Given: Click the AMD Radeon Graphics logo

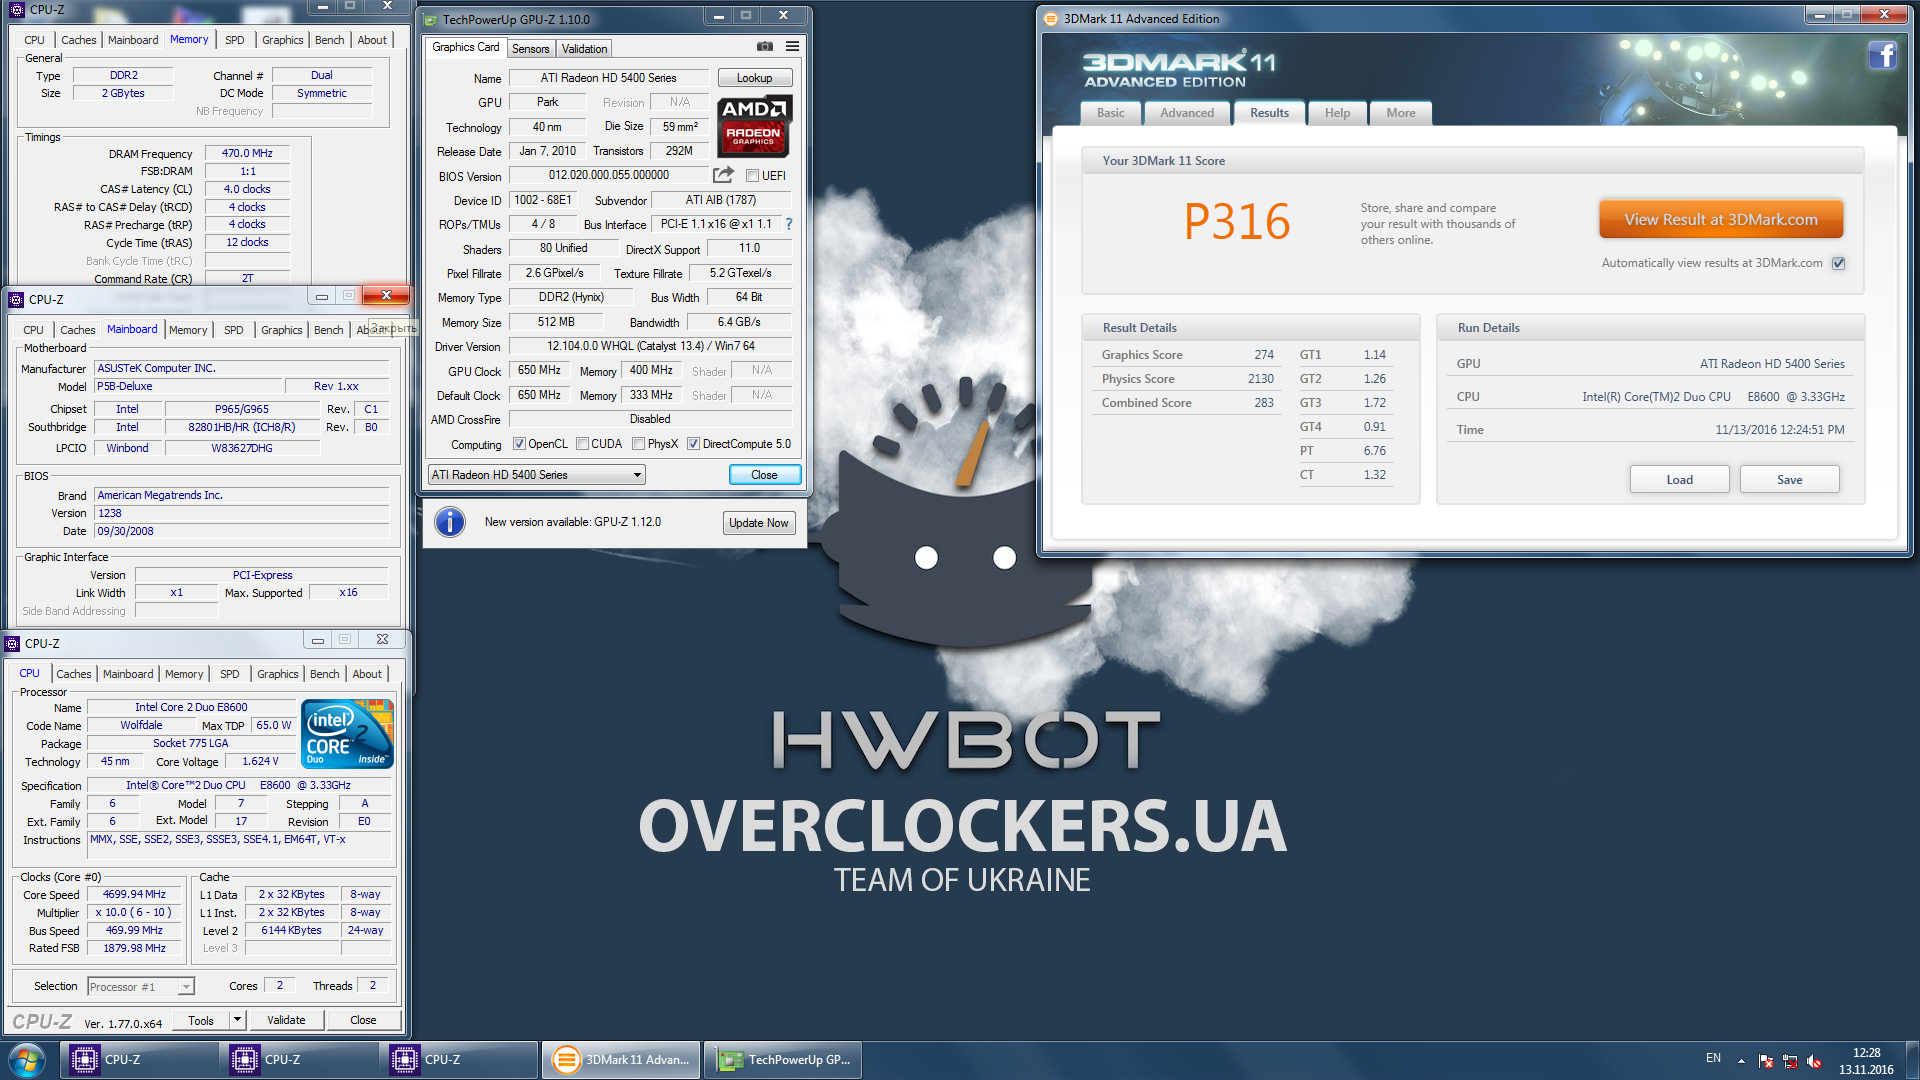Looking at the screenshot, I should (755, 127).
